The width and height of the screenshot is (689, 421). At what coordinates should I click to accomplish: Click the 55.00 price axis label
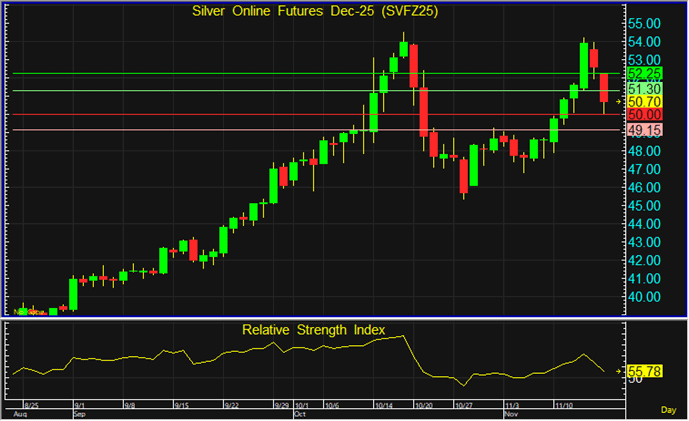pyautogui.click(x=645, y=22)
